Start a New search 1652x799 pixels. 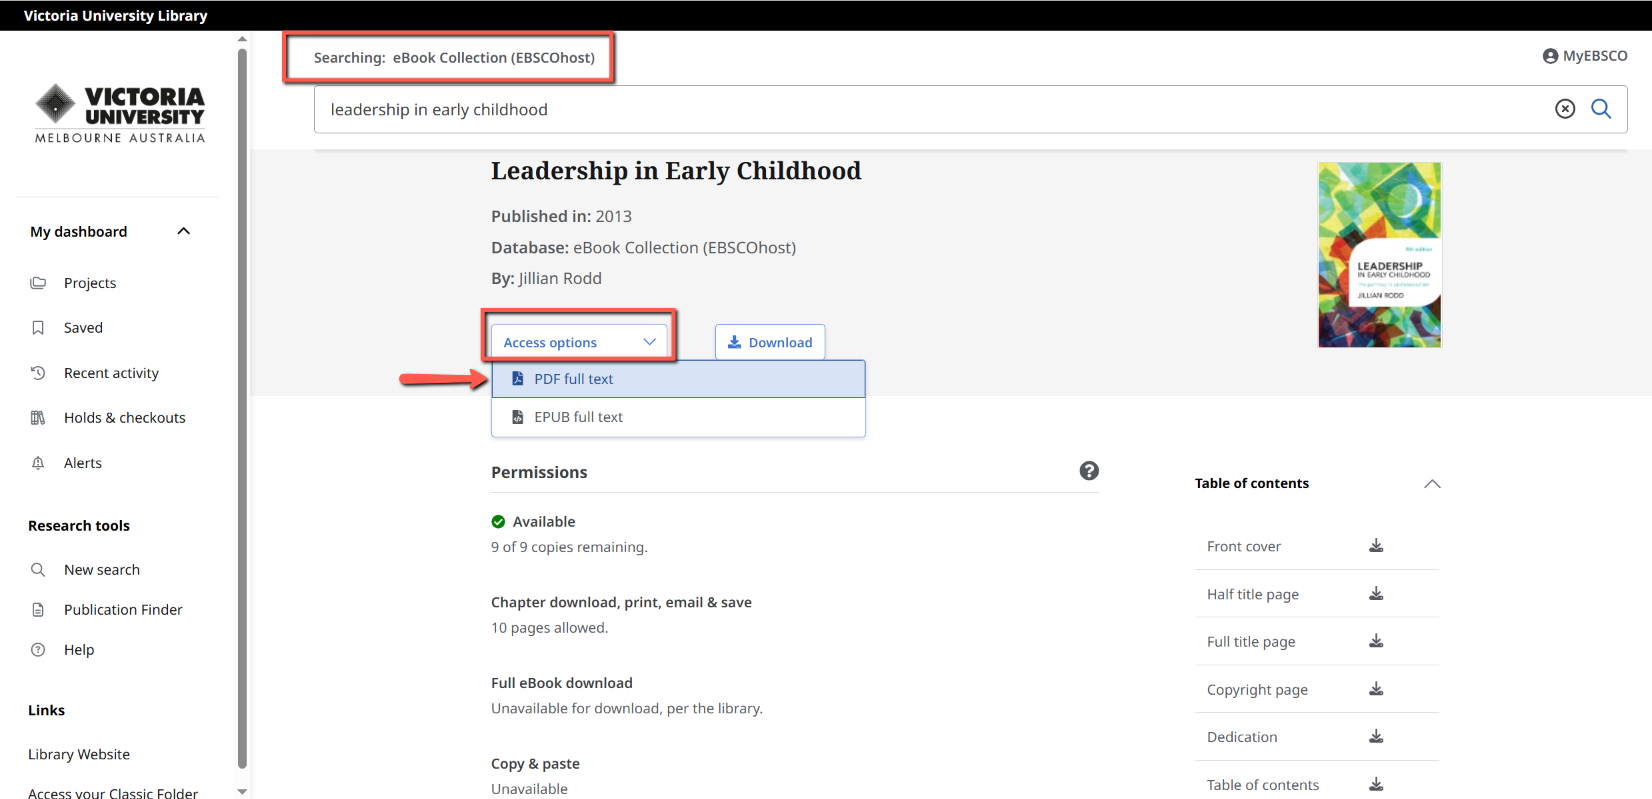click(102, 570)
